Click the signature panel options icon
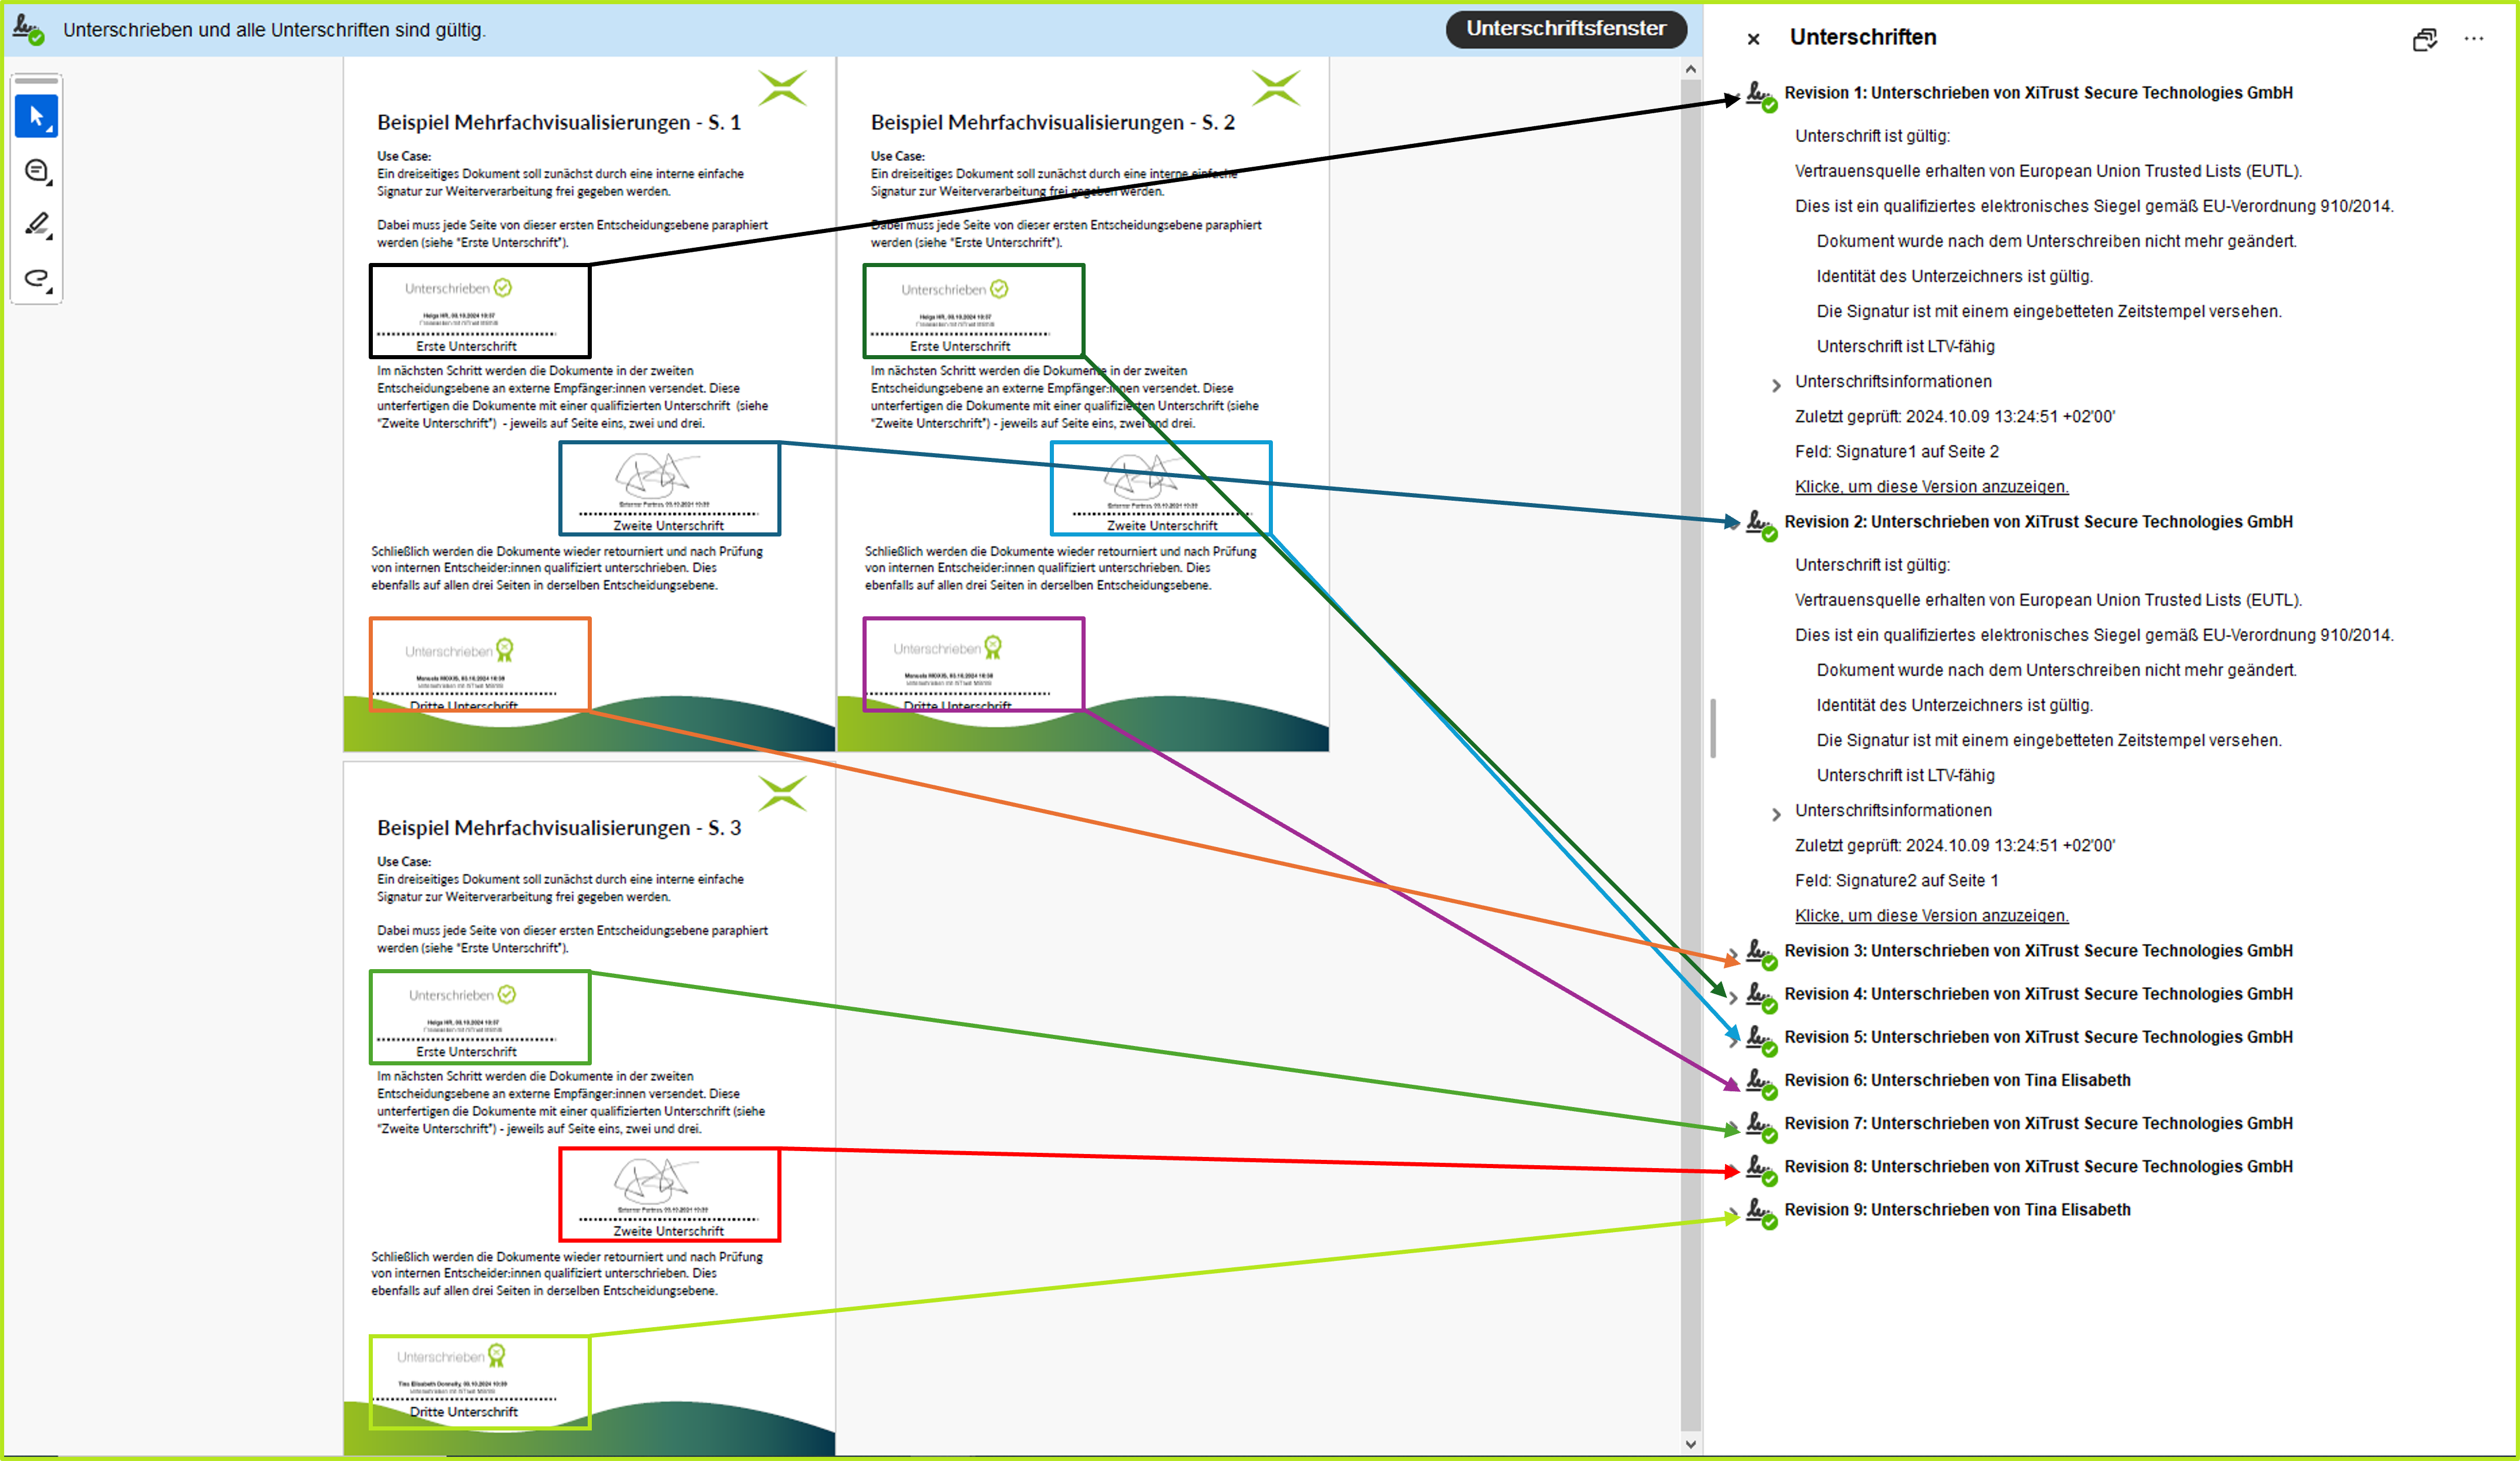This screenshot has height=1461, width=2520. click(x=2424, y=39)
